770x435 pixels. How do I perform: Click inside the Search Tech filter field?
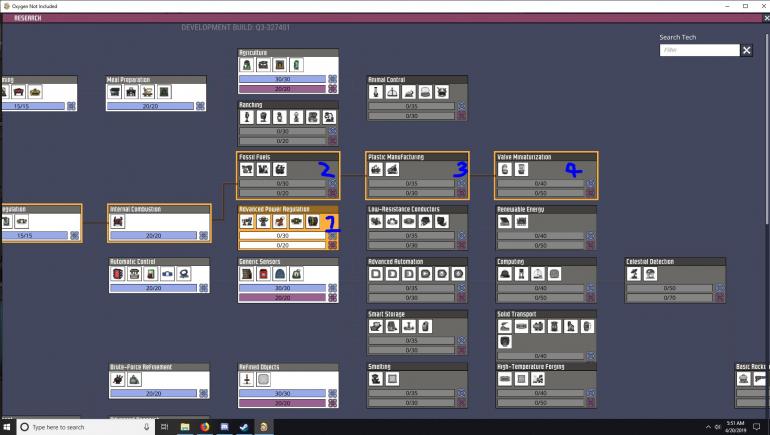point(699,50)
